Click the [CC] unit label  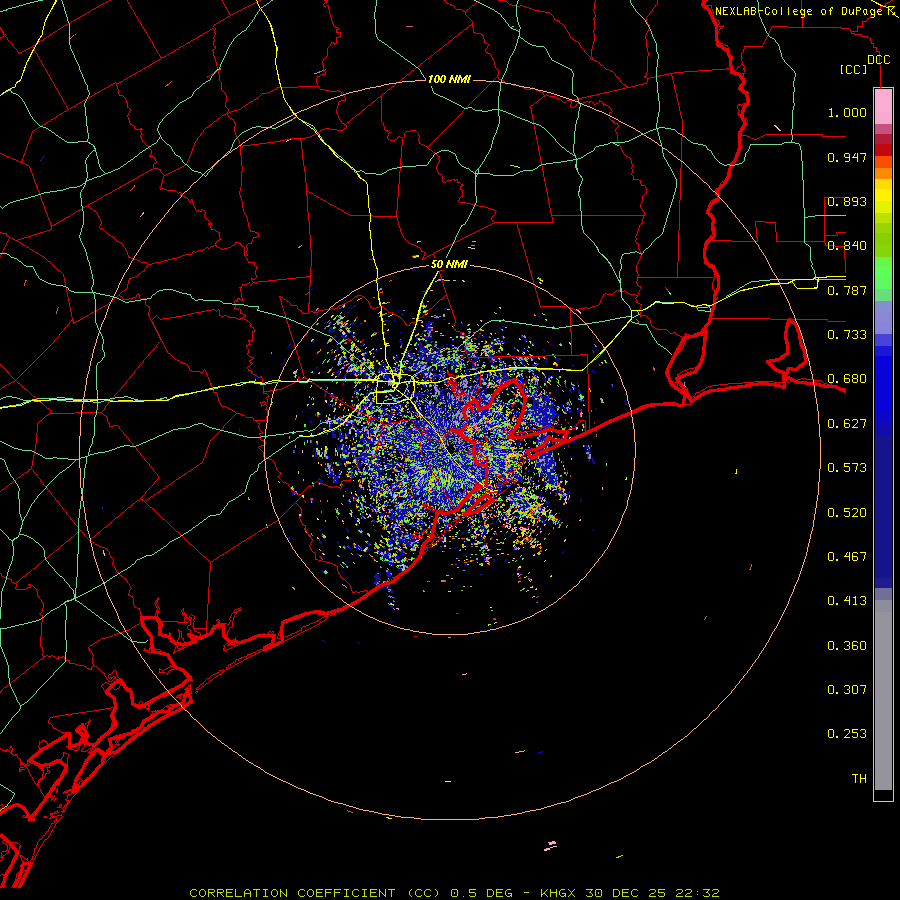click(x=853, y=69)
